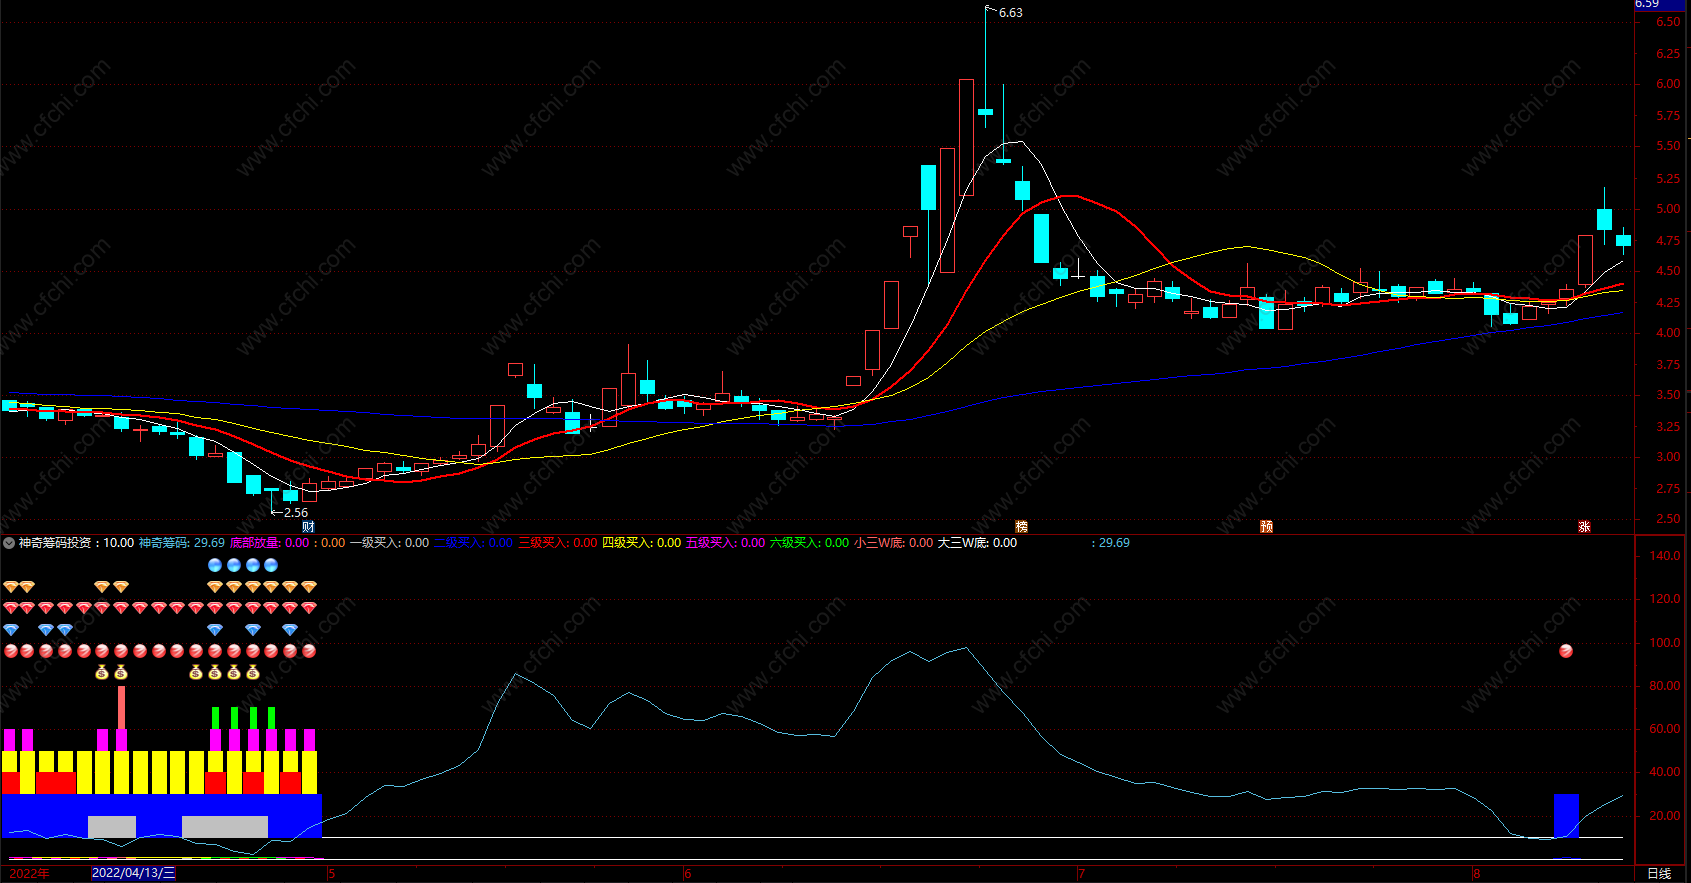Screen dimensions: 1691x883
Task: Click the 财 info marker
Action: pos(308,527)
